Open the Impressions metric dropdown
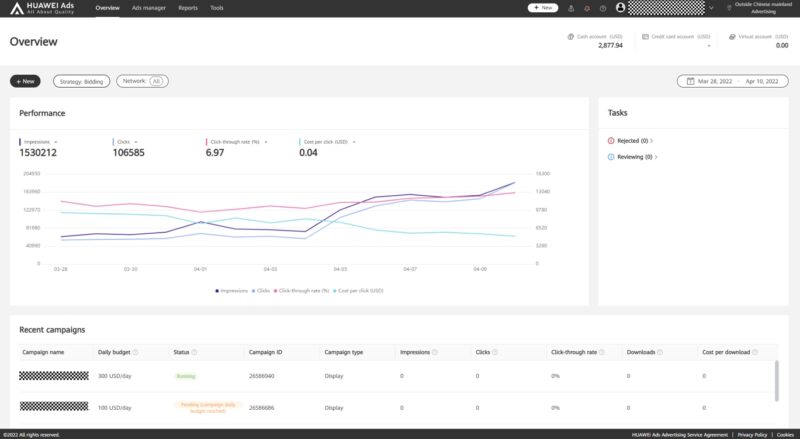 coord(55,142)
